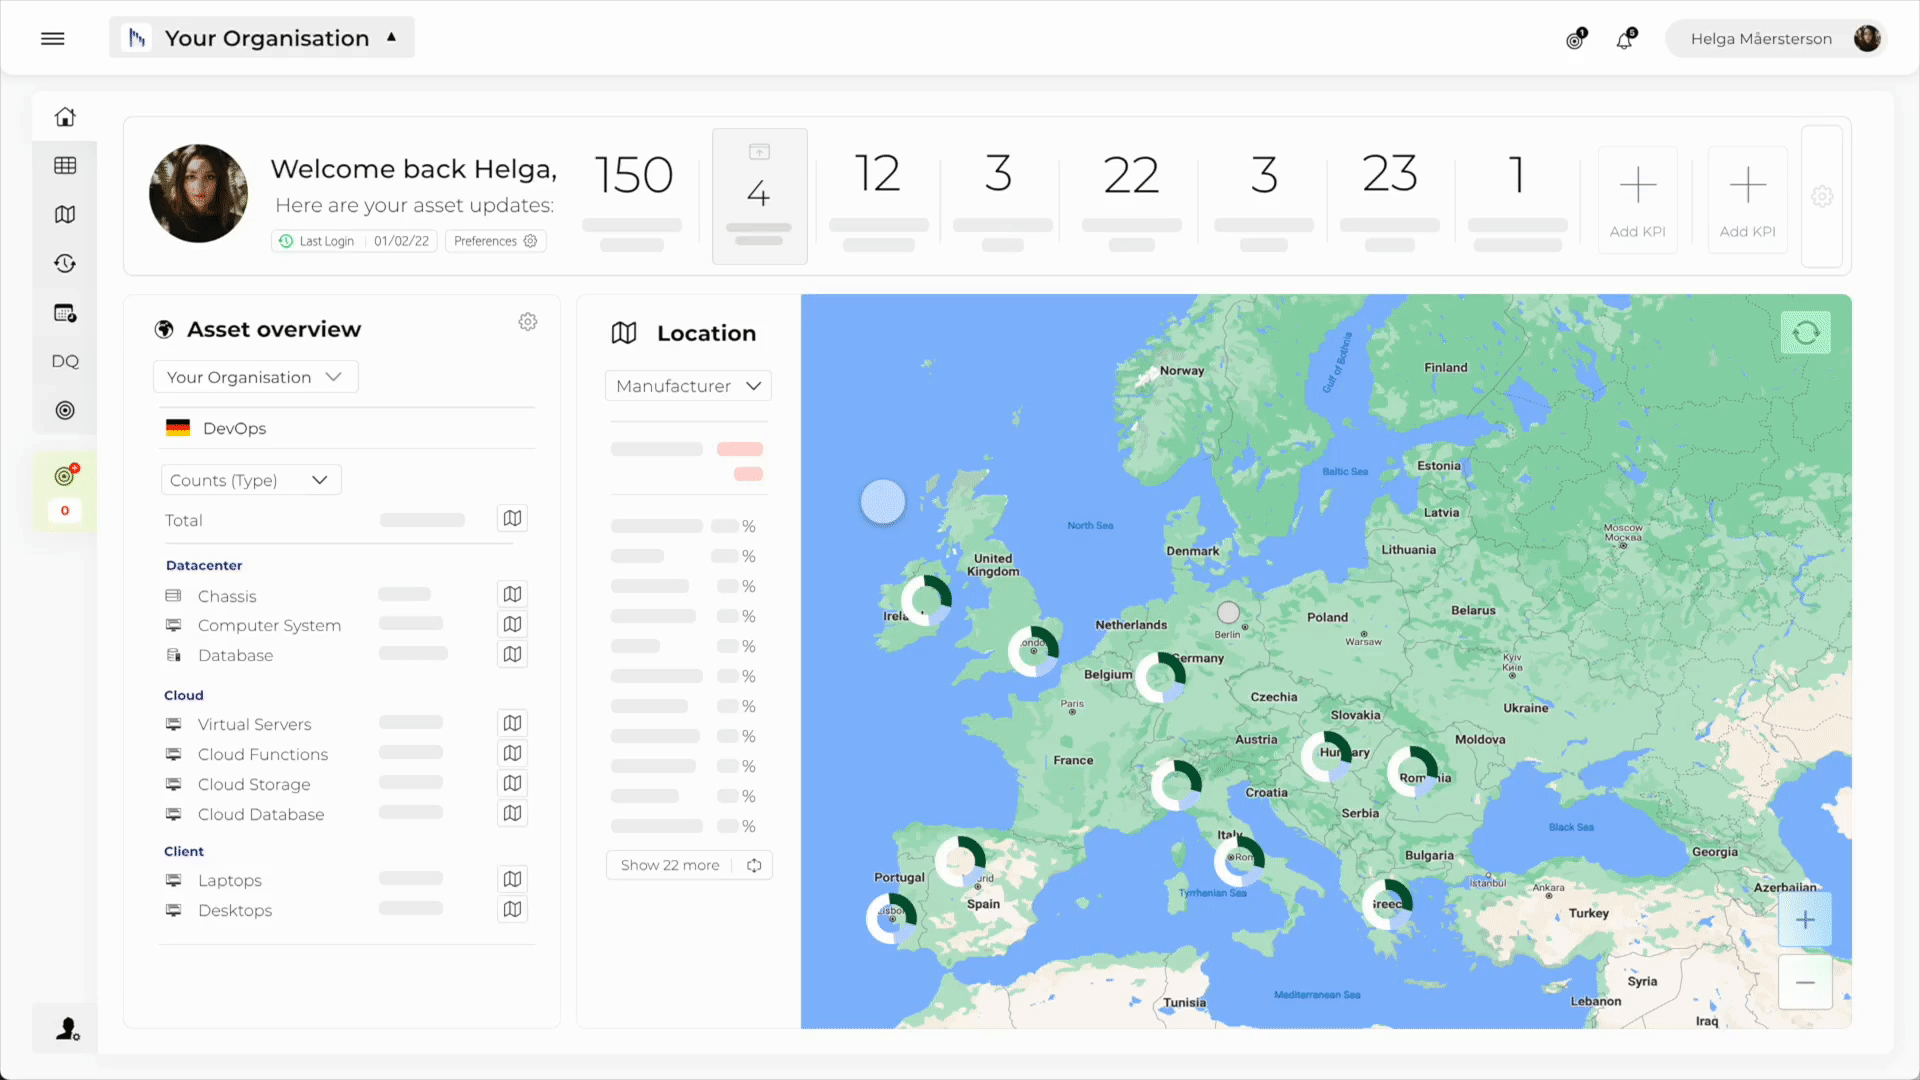Viewport: 1920px width, 1080px height.
Task: Expand the Your Organisation header dropdown
Action: (x=262, y=38)
